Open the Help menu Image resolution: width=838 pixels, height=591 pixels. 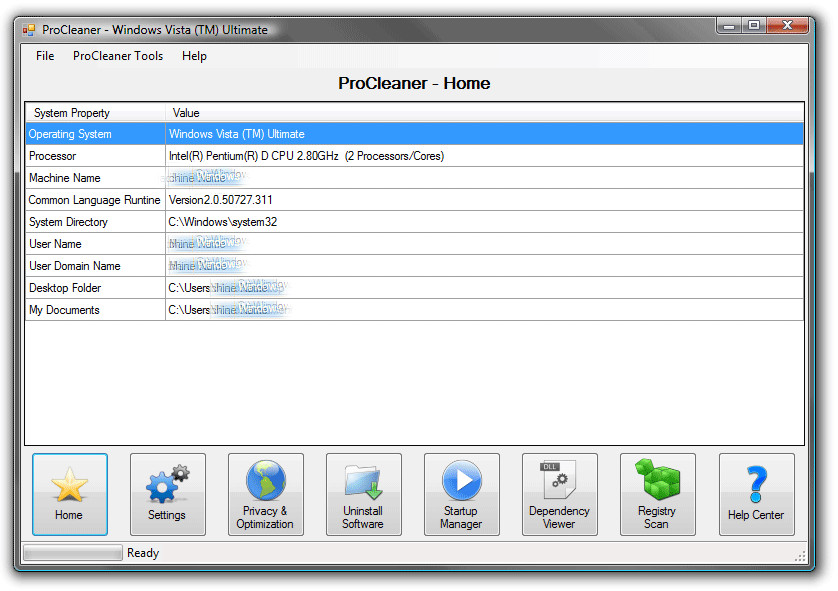194,56
